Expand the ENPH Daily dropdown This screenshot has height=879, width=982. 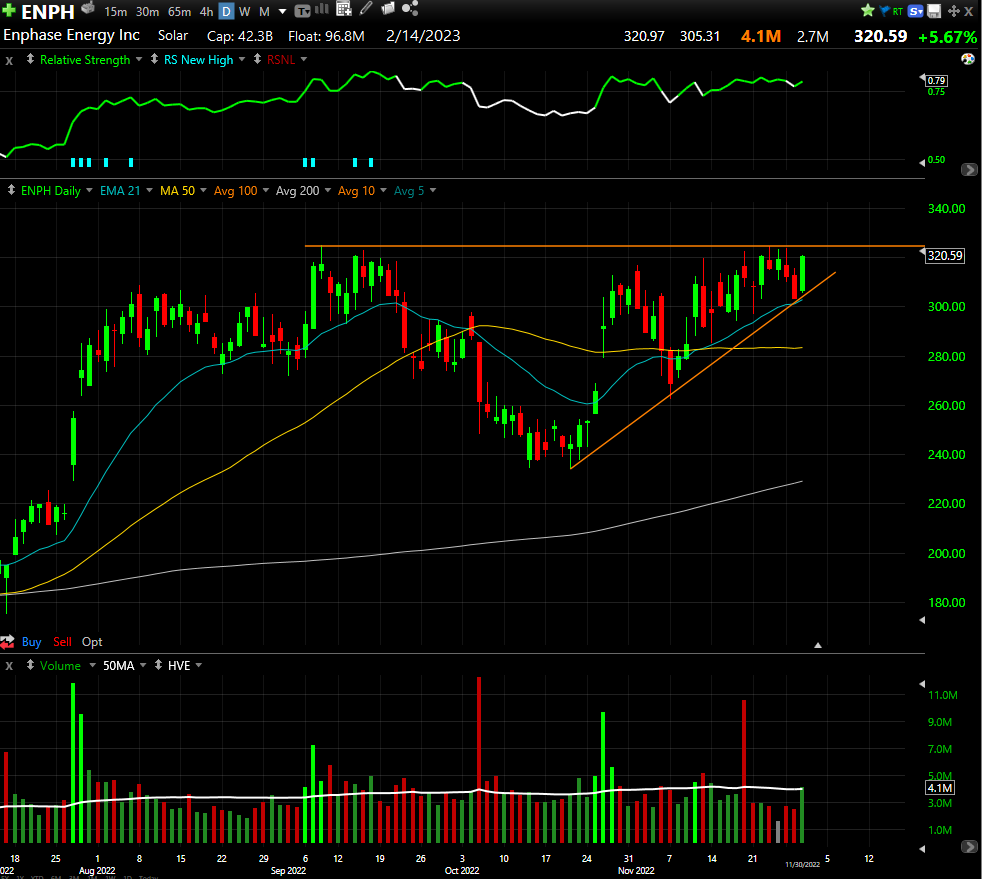tap(89, 190)
